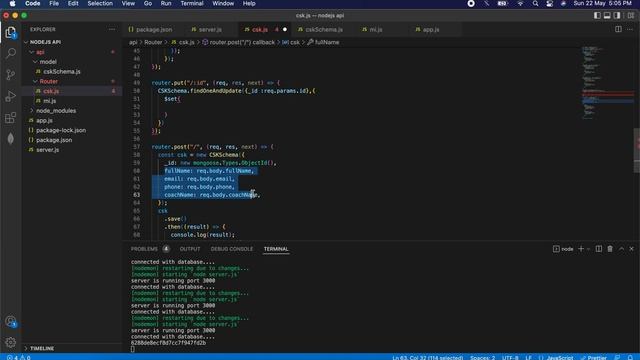Change JavaScript language mode in status bar

coord(560,357)
